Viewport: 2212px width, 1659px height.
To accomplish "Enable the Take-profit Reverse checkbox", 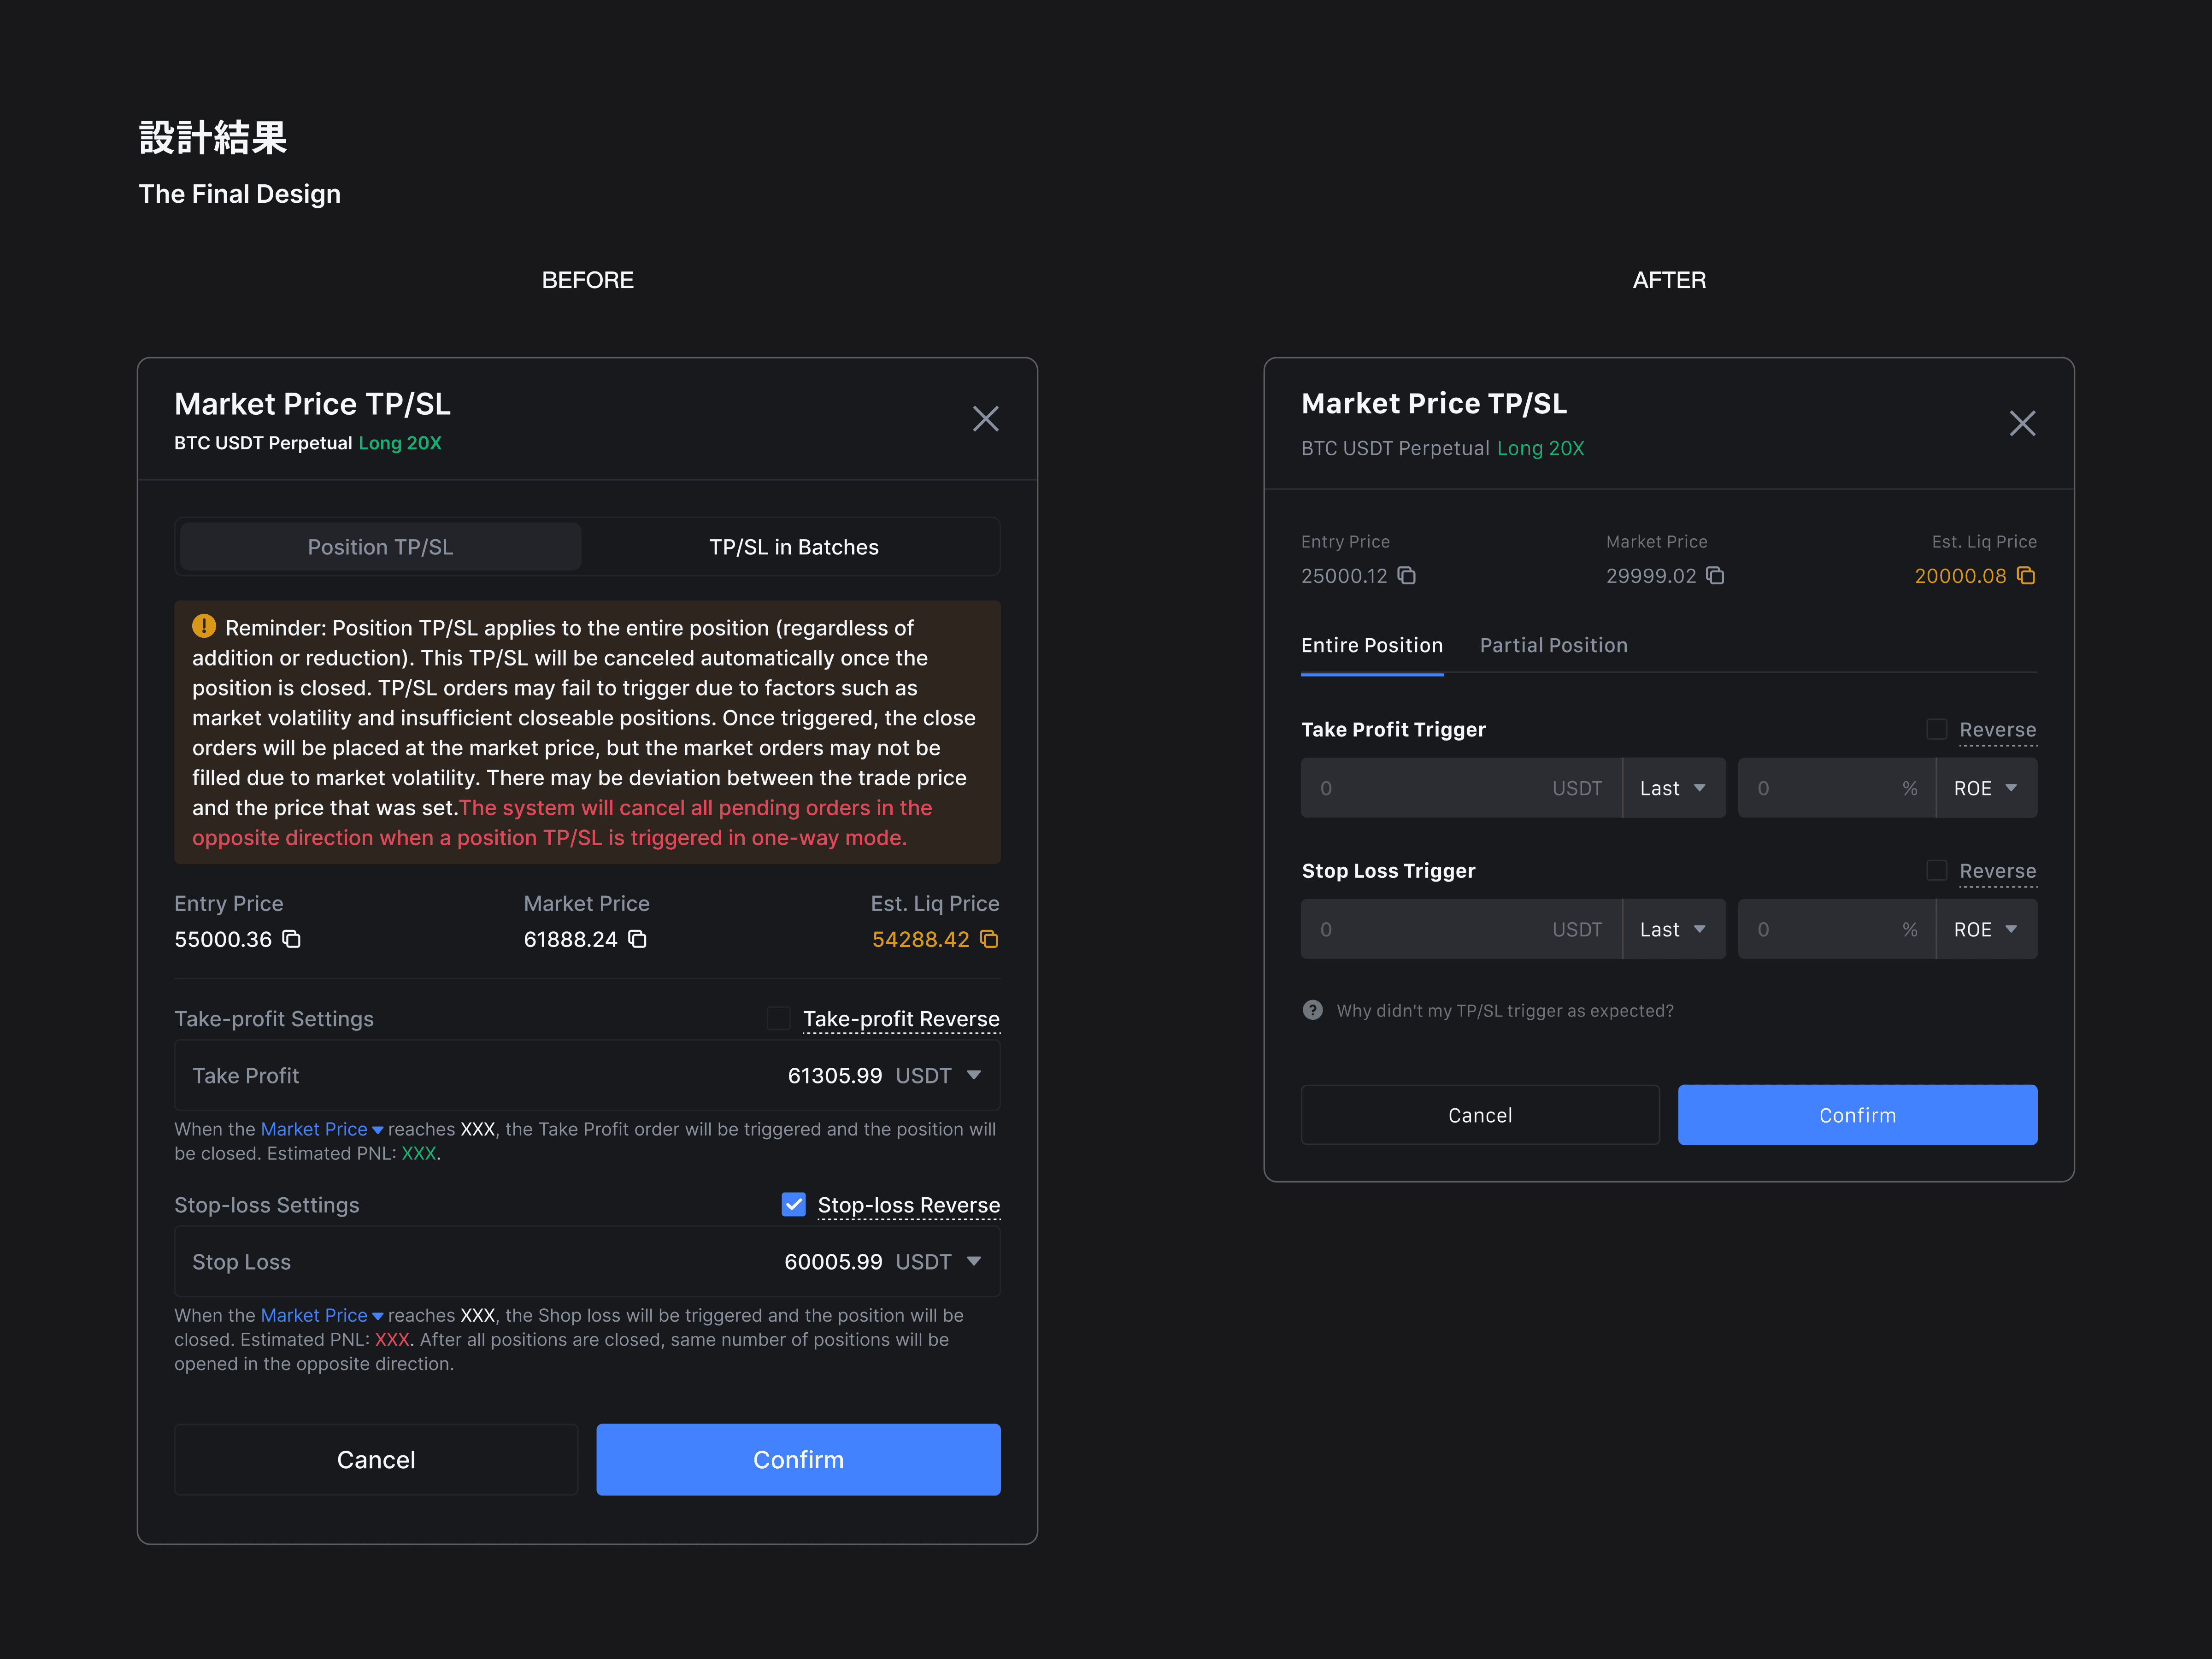I will click(x=778, y=1018).
